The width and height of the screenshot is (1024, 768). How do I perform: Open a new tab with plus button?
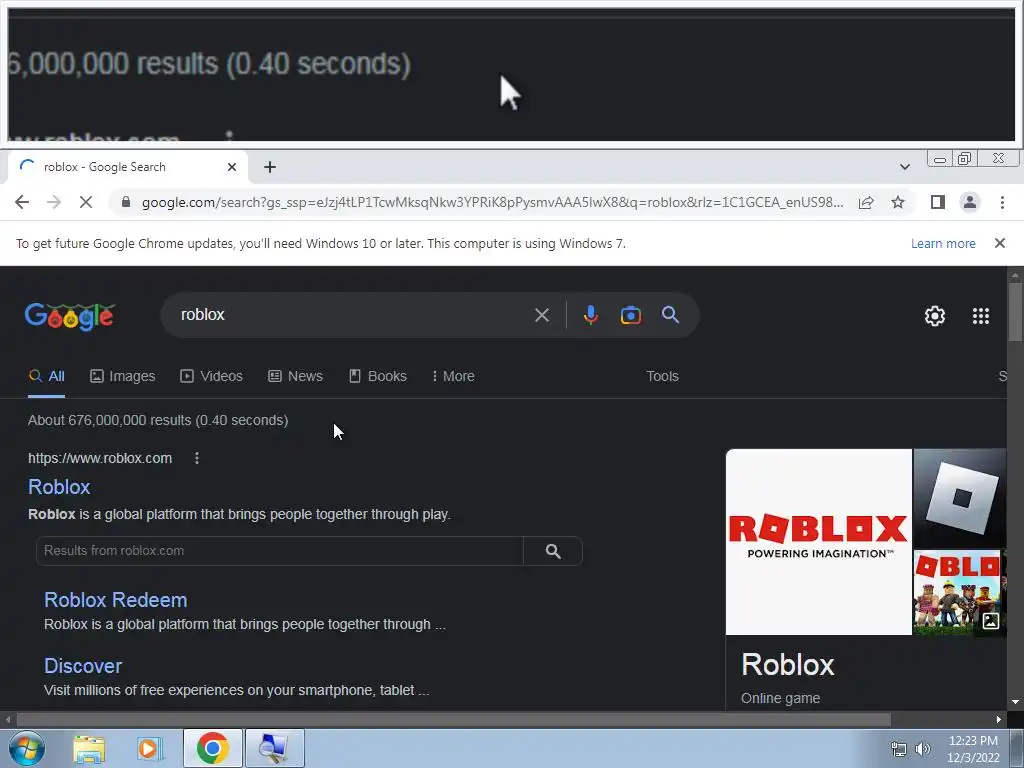[x=270, y=167]
